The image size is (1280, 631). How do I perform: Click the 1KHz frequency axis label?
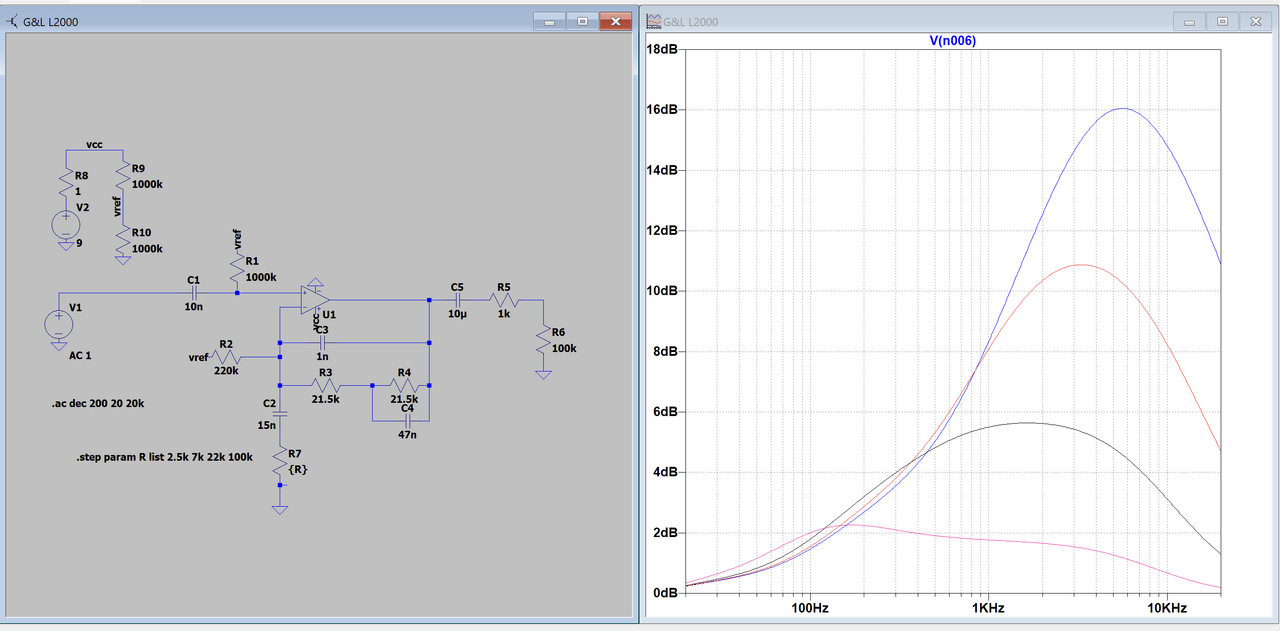(987, 607)
